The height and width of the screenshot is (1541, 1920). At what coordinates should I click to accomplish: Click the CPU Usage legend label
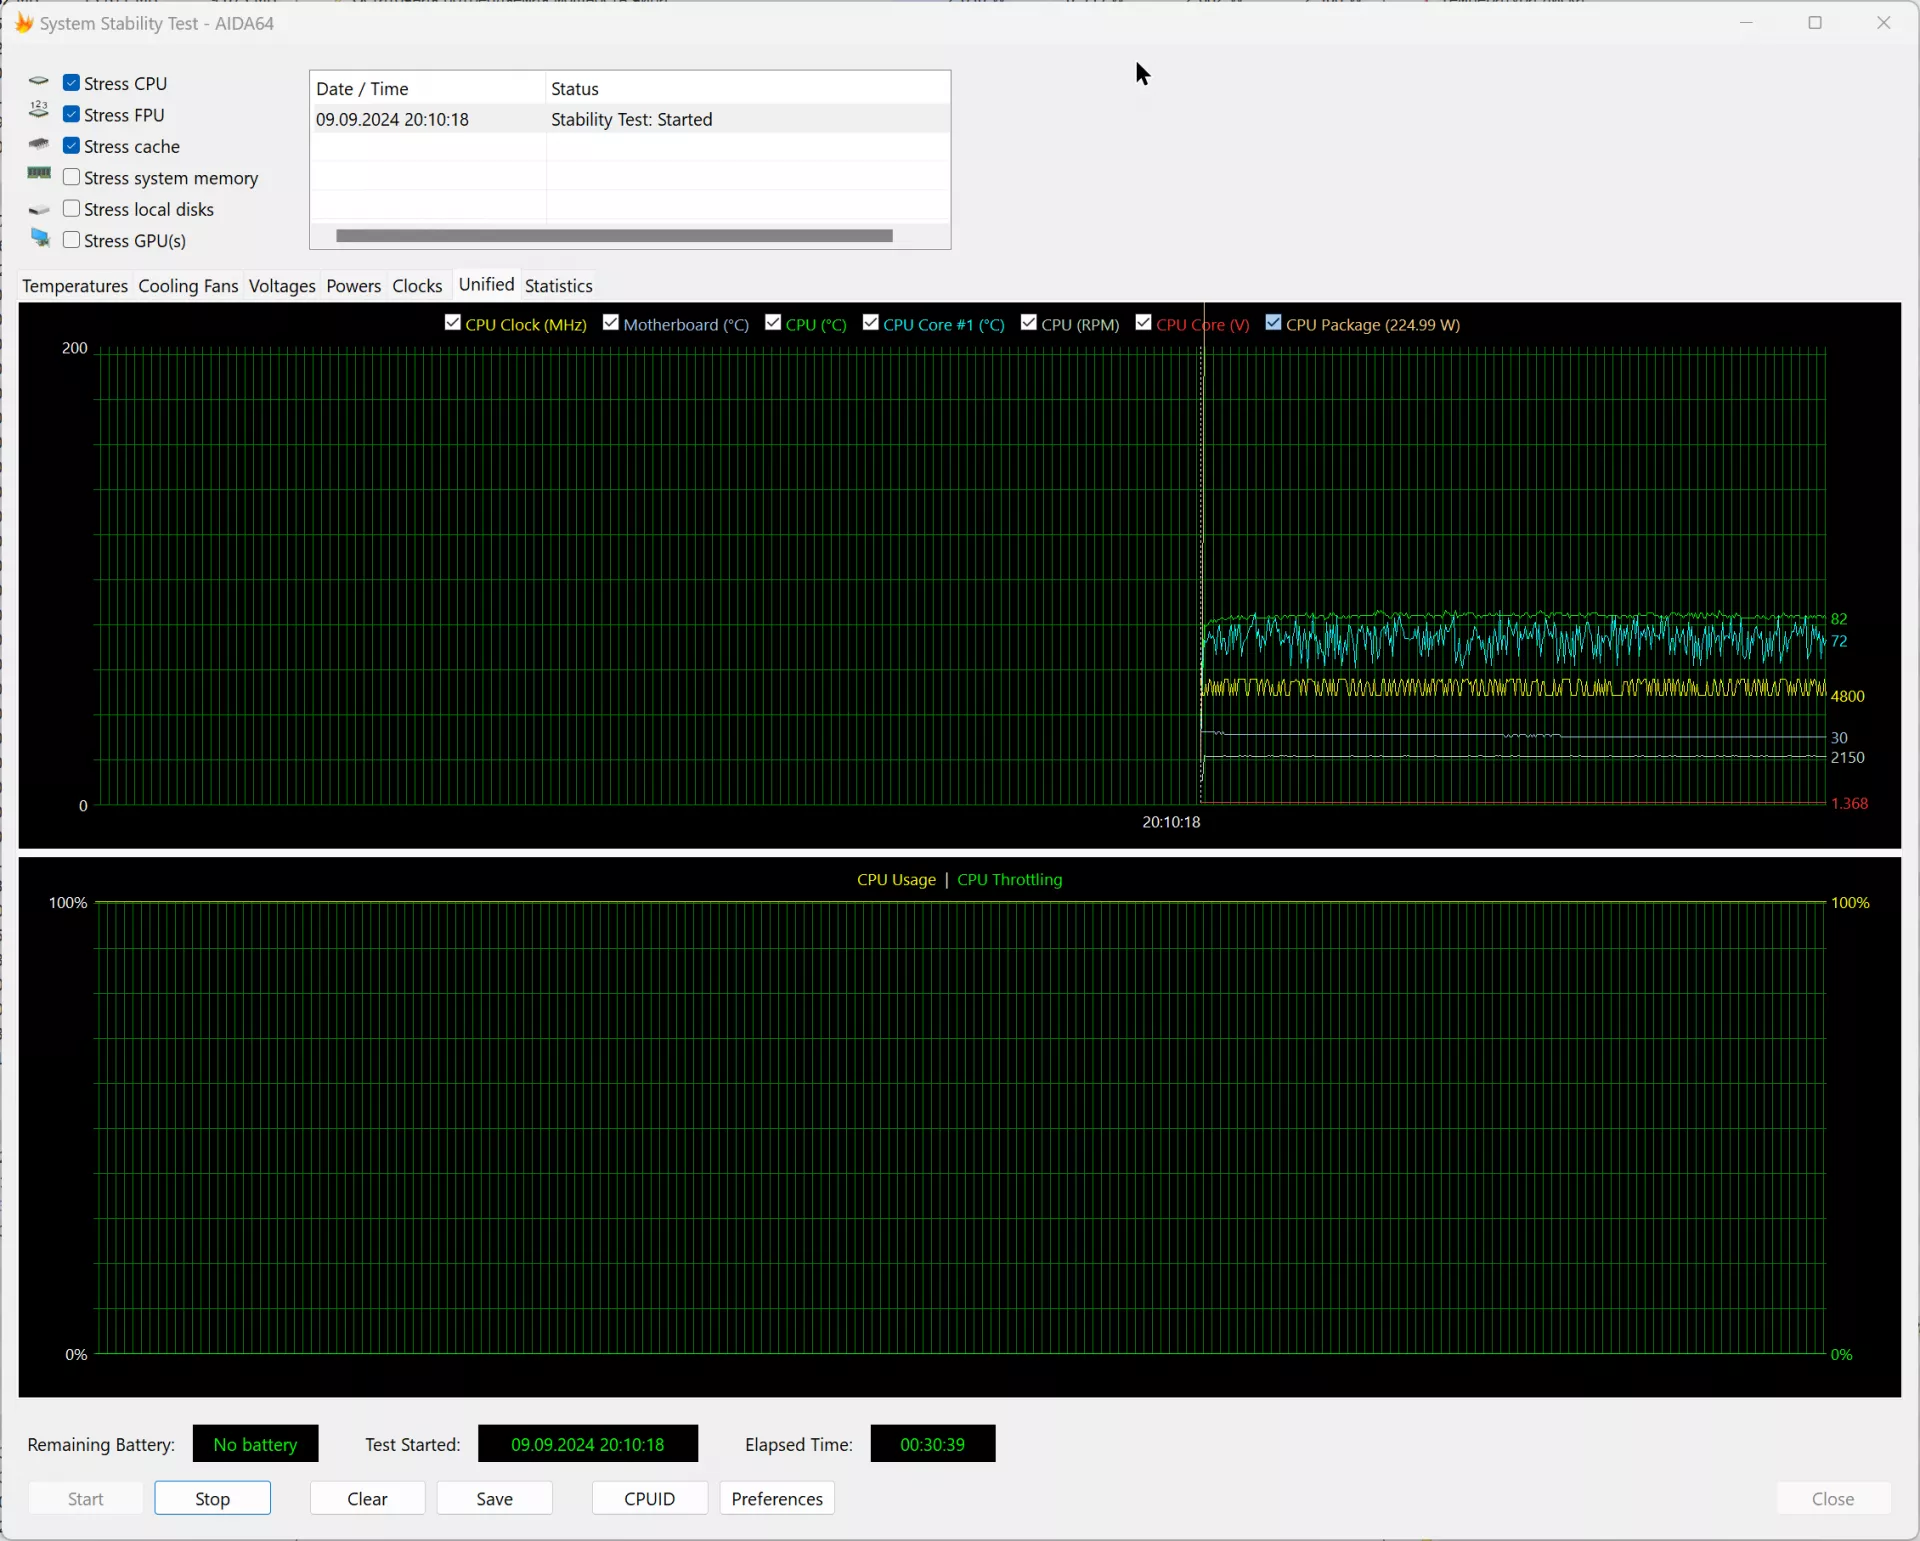point(896,879)
